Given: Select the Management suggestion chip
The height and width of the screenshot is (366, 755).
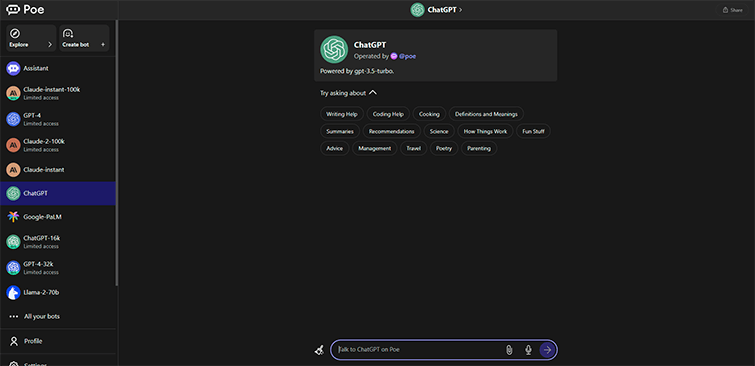Looking at the screenshot, I should pos(375,148).
